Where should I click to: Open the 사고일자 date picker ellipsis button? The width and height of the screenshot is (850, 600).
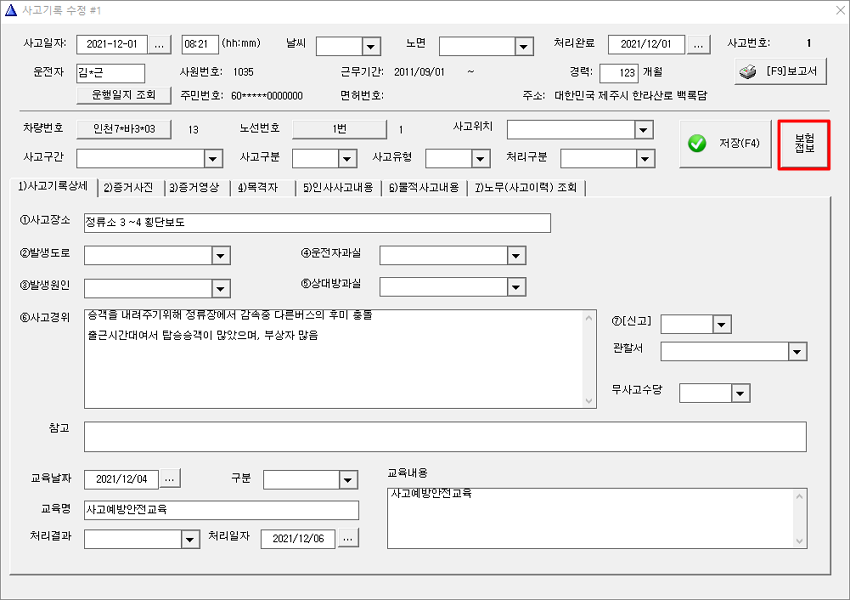[x=159, y=44]
